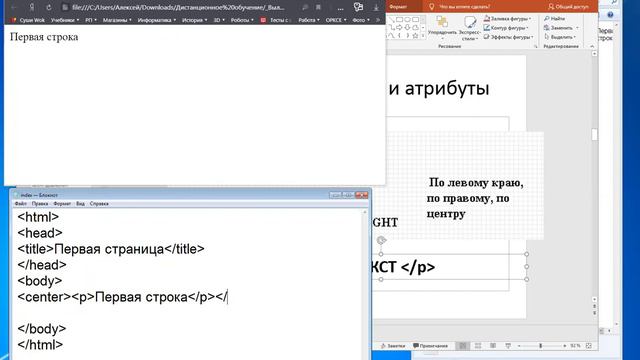Switch to Reading view in status bar
640x360 pixels.
(x=493, y=346)
